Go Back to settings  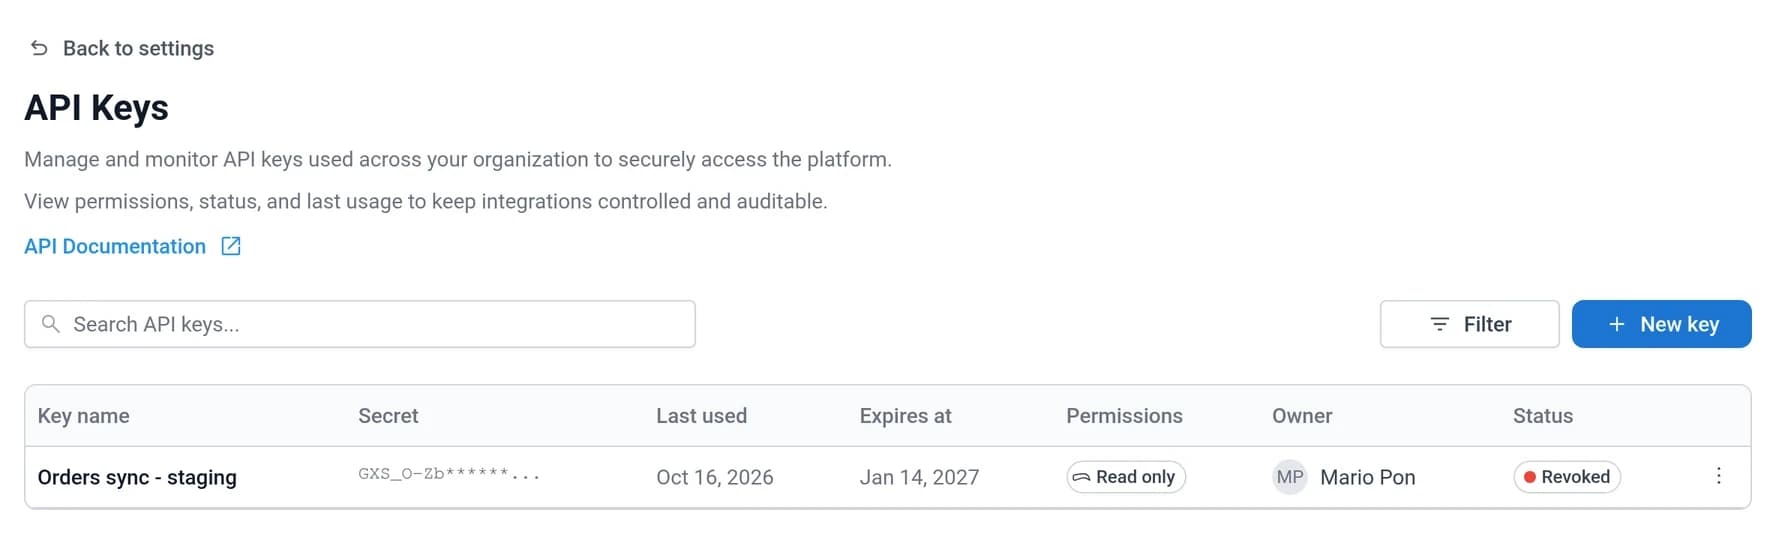coord(138,48)
